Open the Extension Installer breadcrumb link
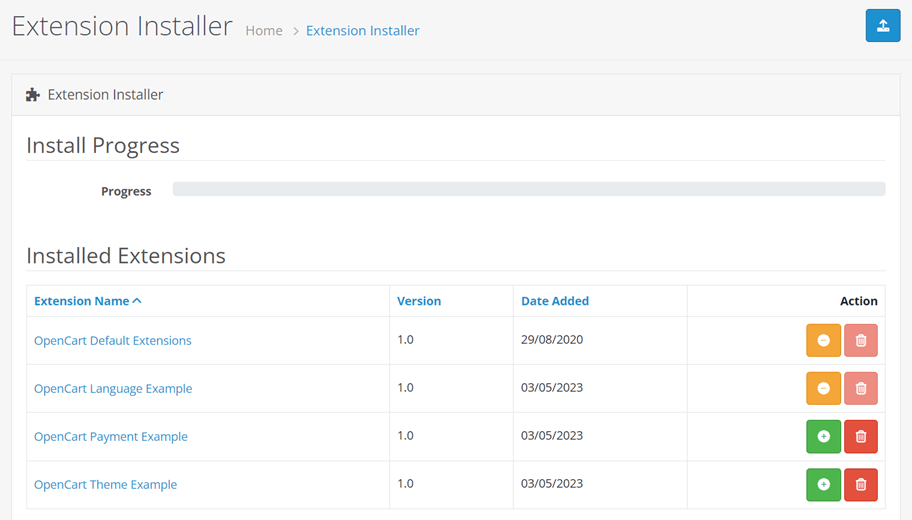The height and width of the screenshot is (520, 912). point(362,30)
